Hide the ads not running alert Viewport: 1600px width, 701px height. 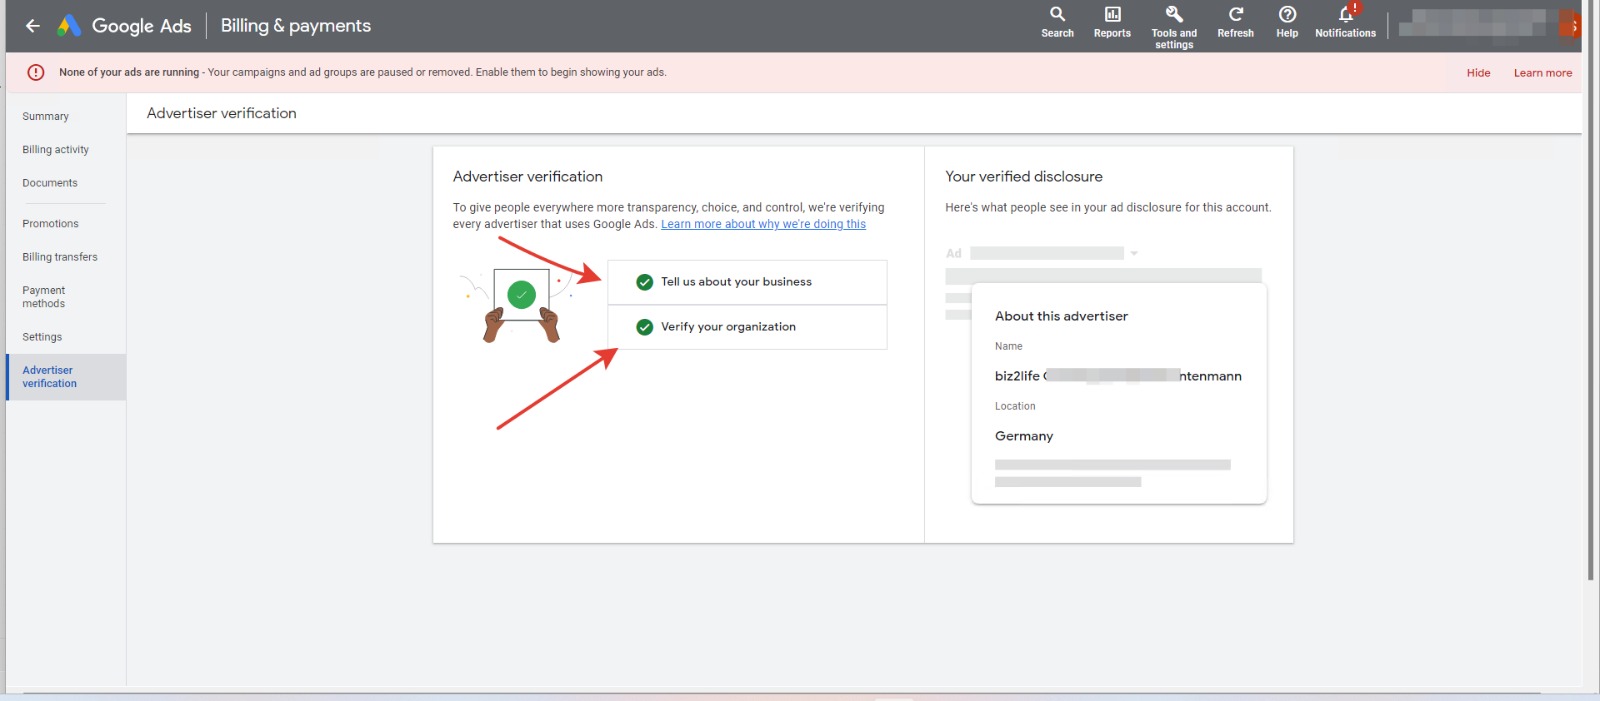1478,73
